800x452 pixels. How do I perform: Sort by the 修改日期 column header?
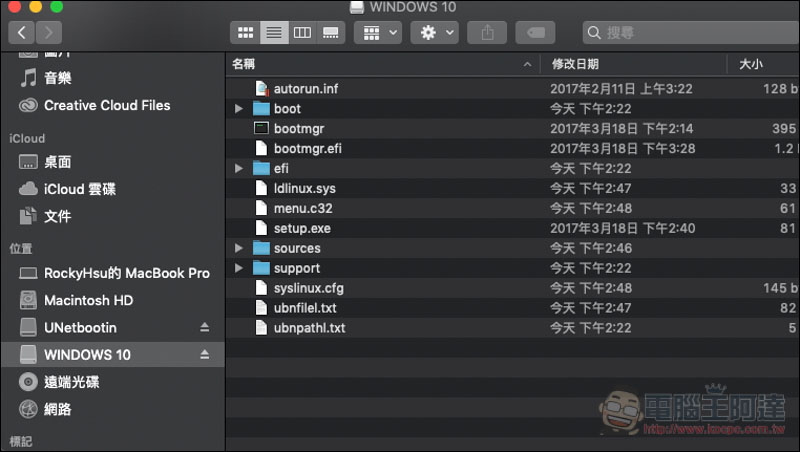click(633, 64)
